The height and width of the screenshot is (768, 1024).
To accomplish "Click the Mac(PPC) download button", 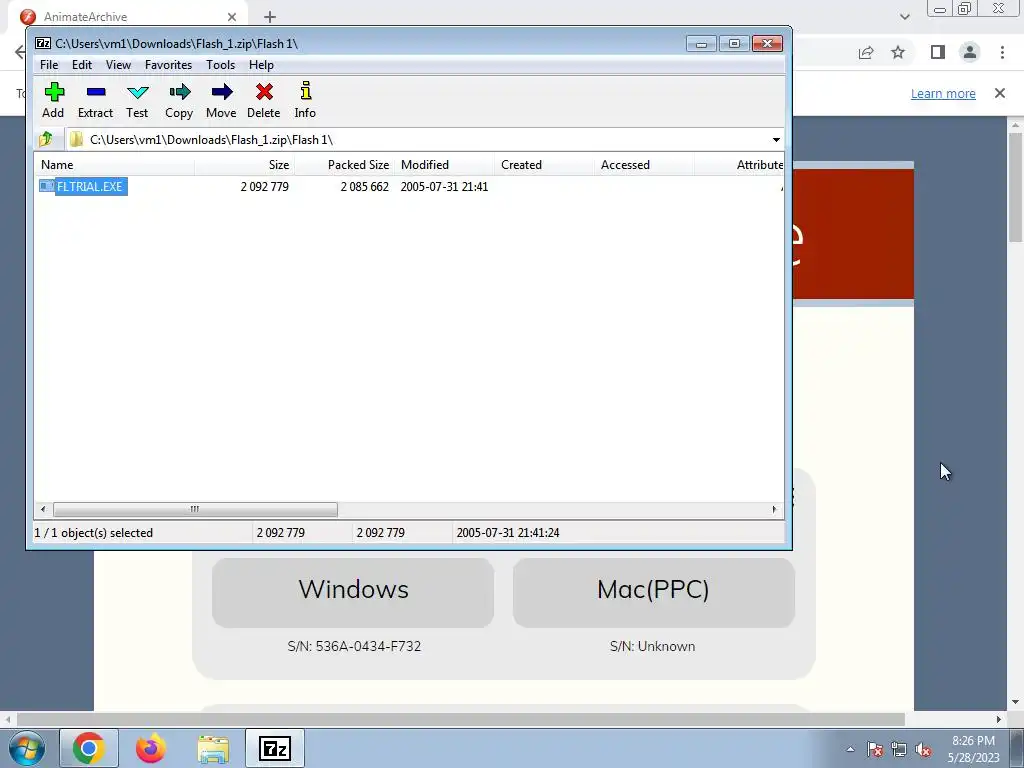I will [x=653, y=592].
